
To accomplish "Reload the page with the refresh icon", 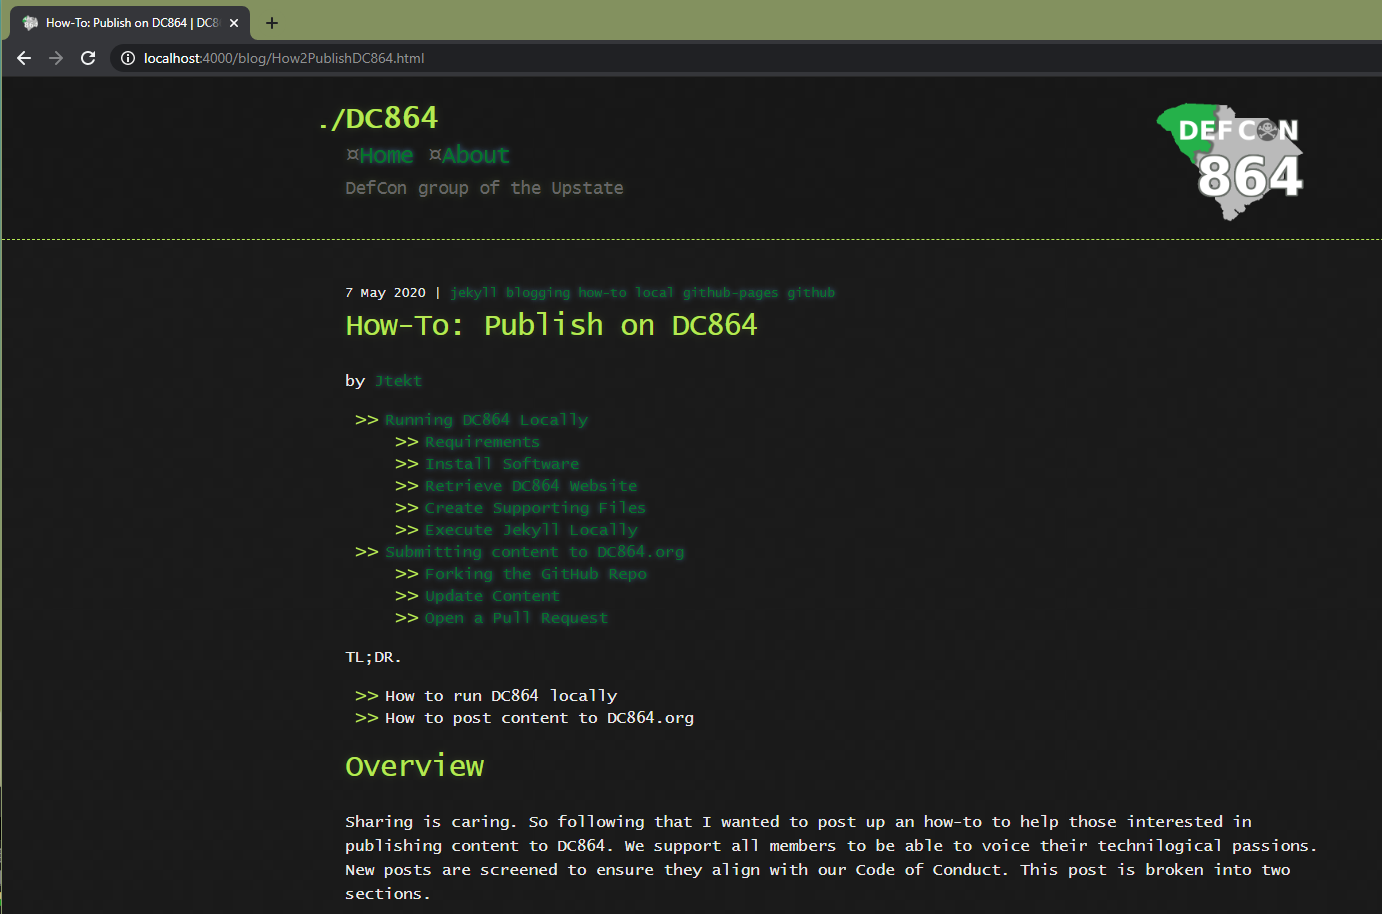I will click(x=88, y=58).
